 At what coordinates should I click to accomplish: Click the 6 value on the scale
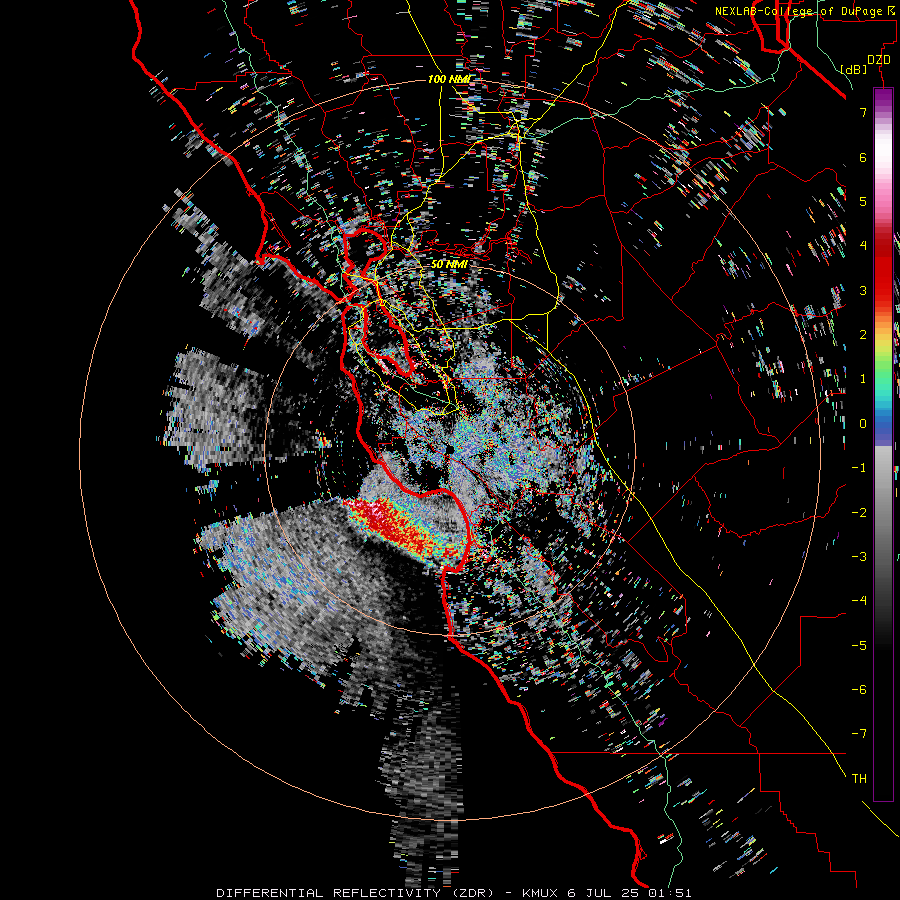point(863,157)
